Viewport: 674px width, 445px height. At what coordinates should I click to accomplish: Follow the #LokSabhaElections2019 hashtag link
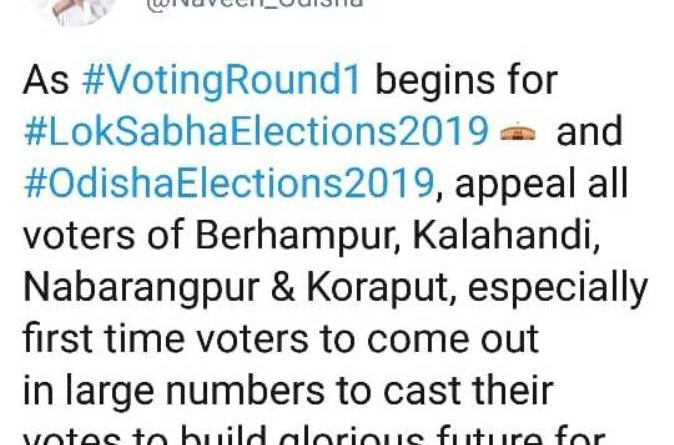pos(255,132)
